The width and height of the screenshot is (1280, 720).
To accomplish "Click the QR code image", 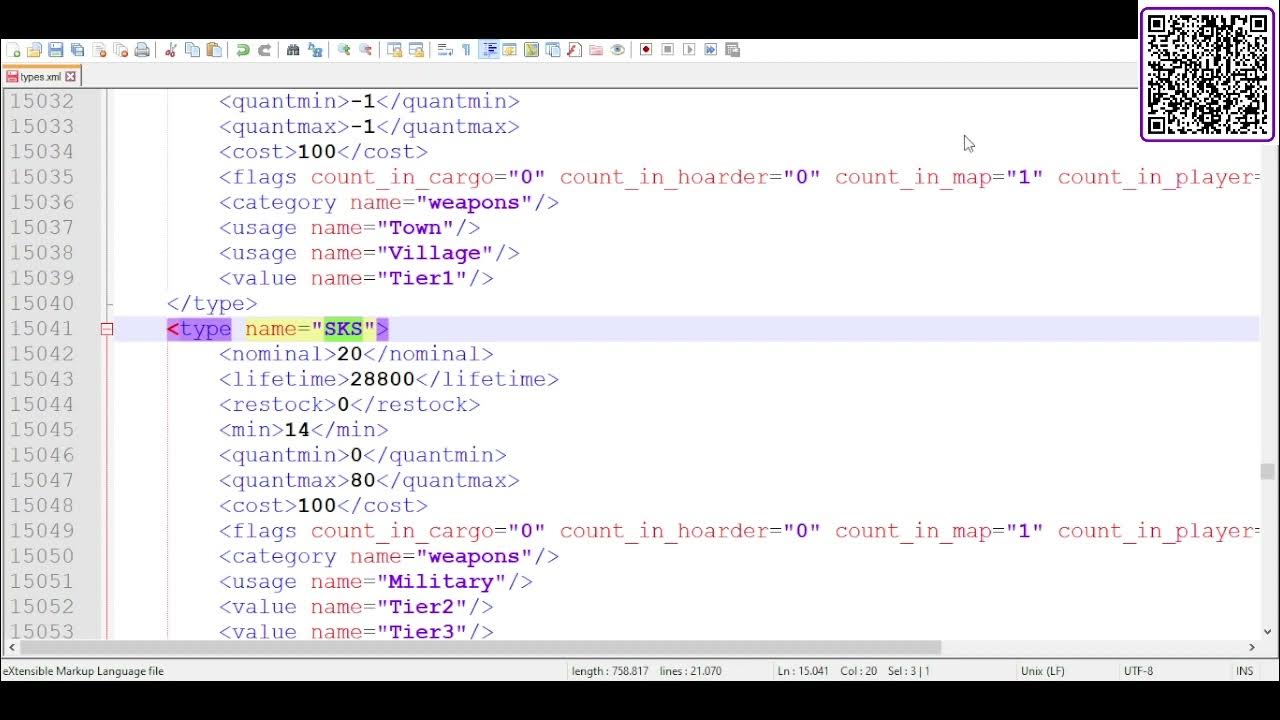I will pyautogui.click(x=1207, y=74).
